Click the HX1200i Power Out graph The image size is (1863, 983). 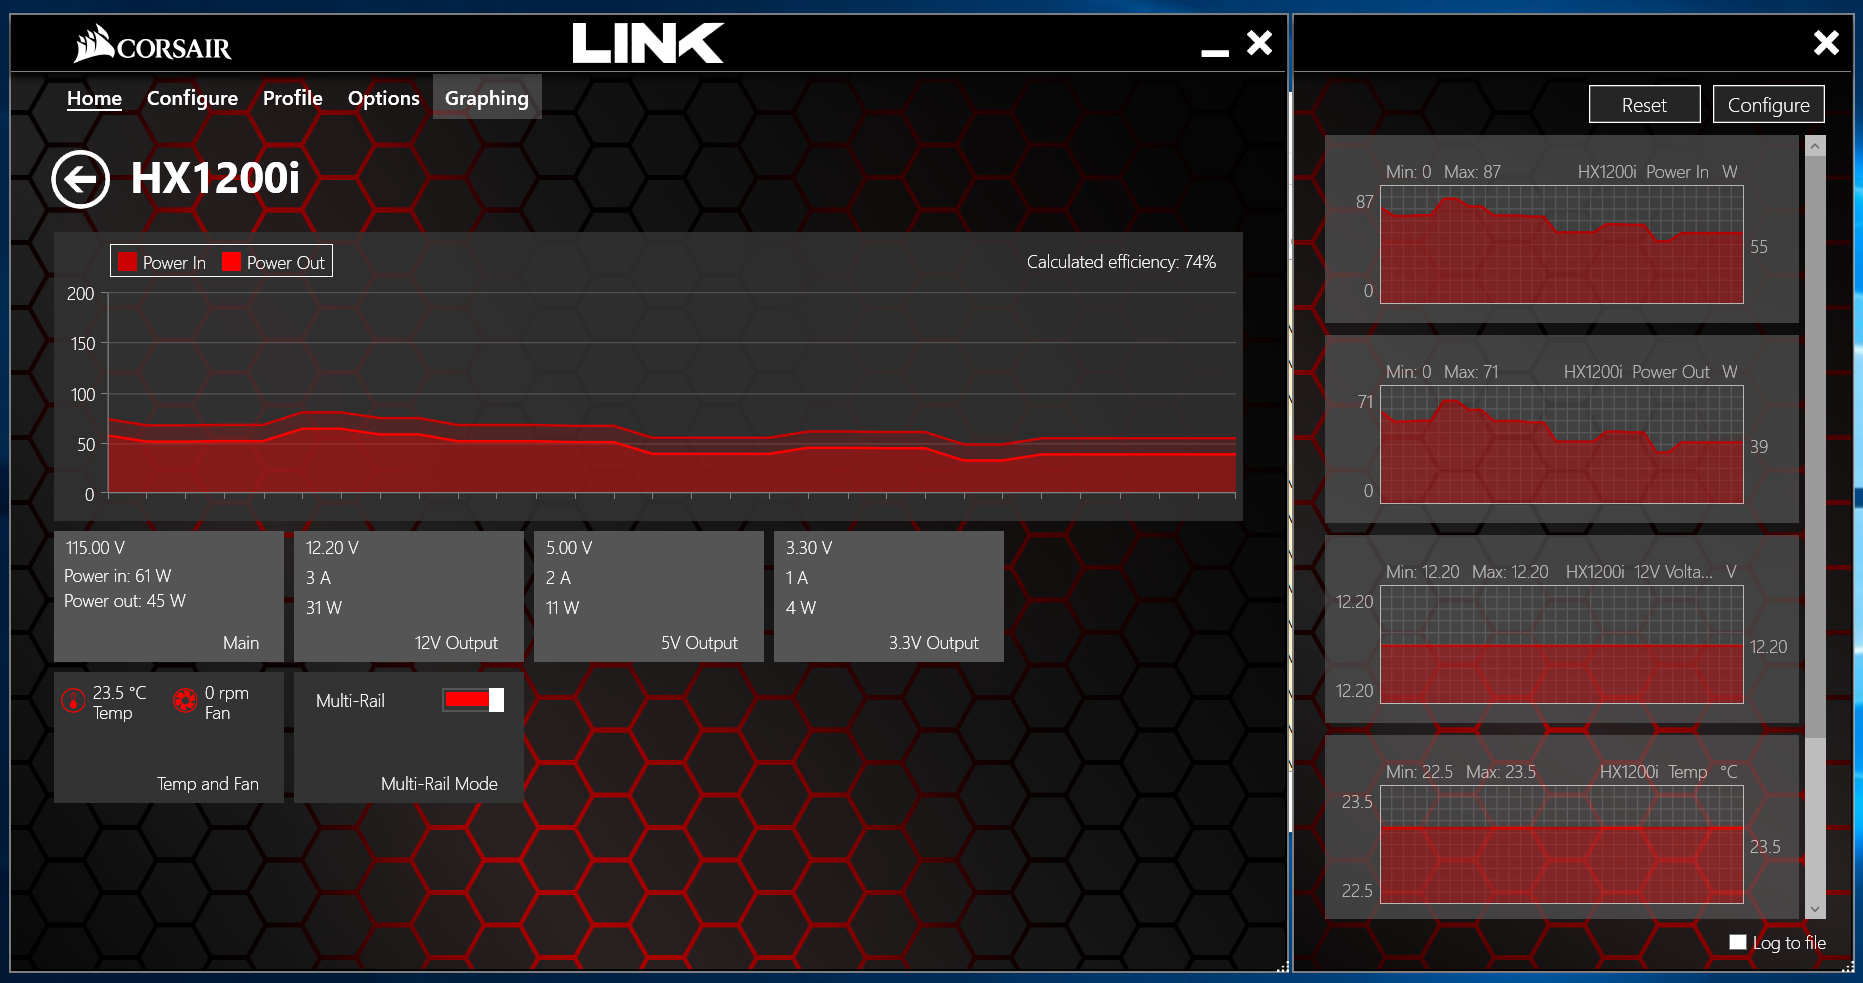(1561, 444)
